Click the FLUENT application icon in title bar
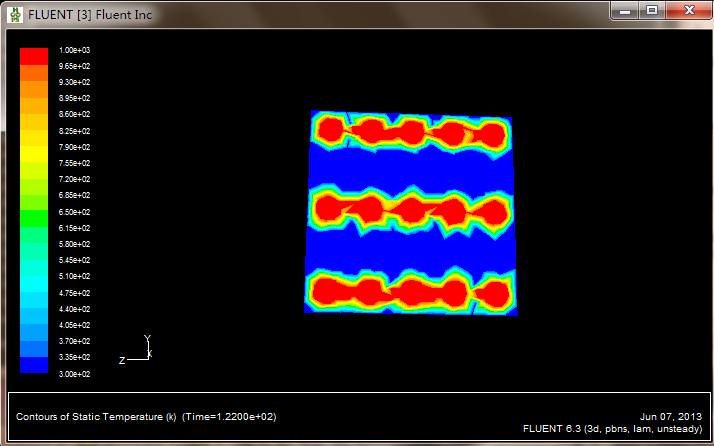This screenshot has height=446, width=714. coord(14,14)
